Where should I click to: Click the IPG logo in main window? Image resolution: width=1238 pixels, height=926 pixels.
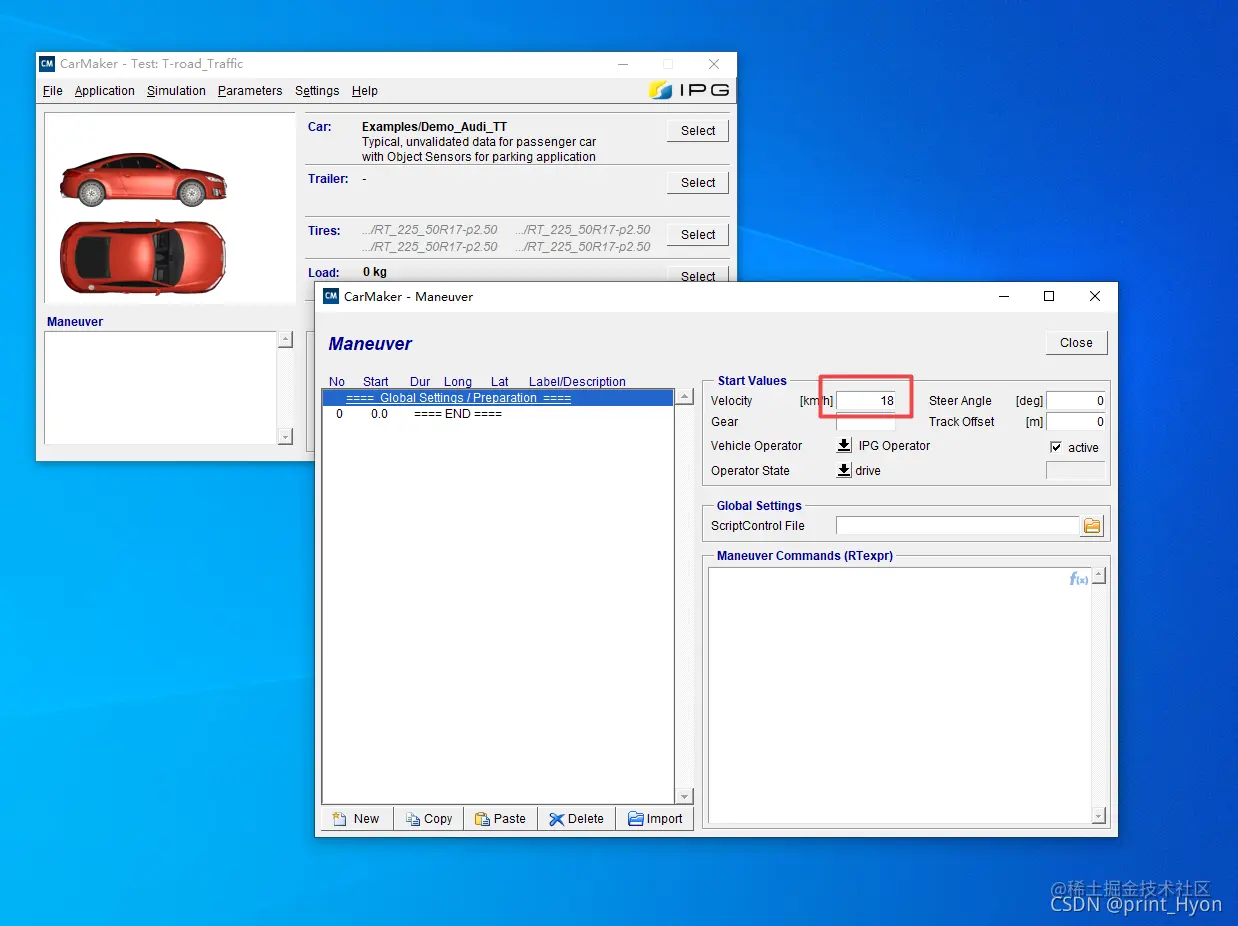point(689,90)
